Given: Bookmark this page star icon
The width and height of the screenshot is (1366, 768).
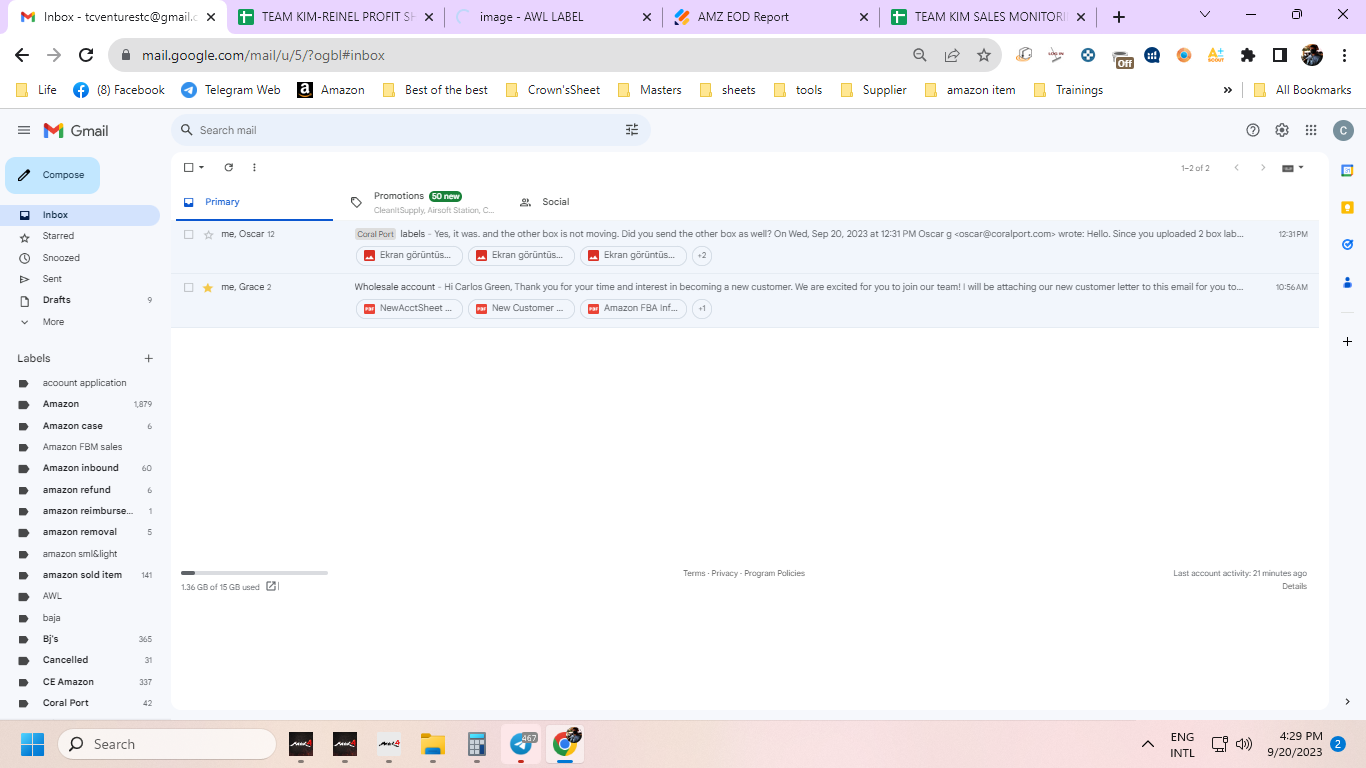Looking at the screenshot, I should [x=984, y=55].
